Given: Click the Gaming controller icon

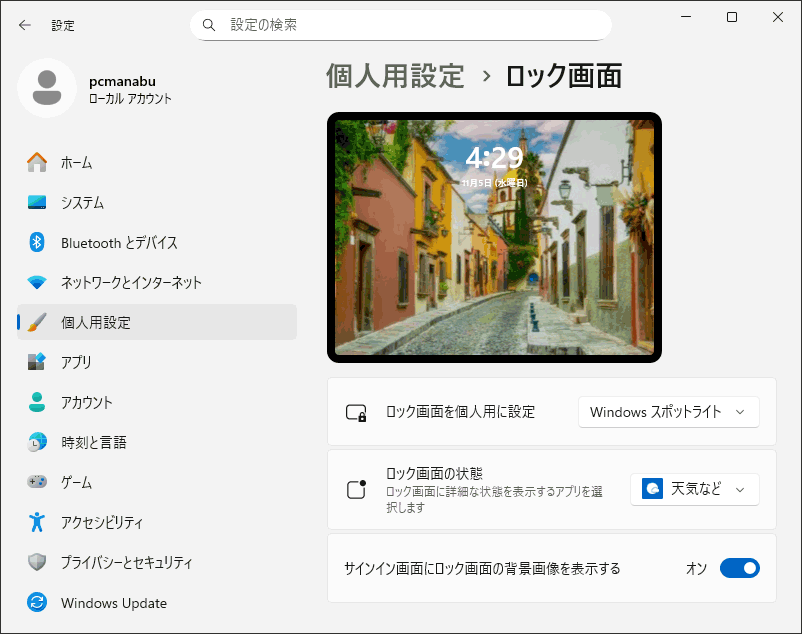Looking at the screenshot, I should coord(37,482).
